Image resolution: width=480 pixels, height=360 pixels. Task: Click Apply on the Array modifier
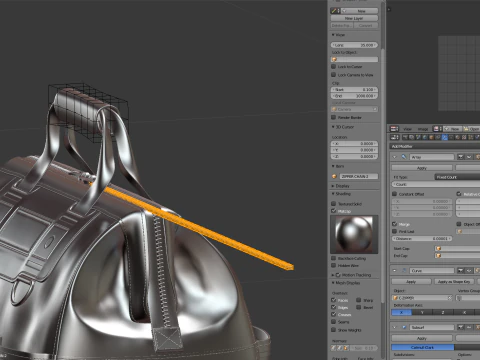pyautogui.click(x=422, y=168)
